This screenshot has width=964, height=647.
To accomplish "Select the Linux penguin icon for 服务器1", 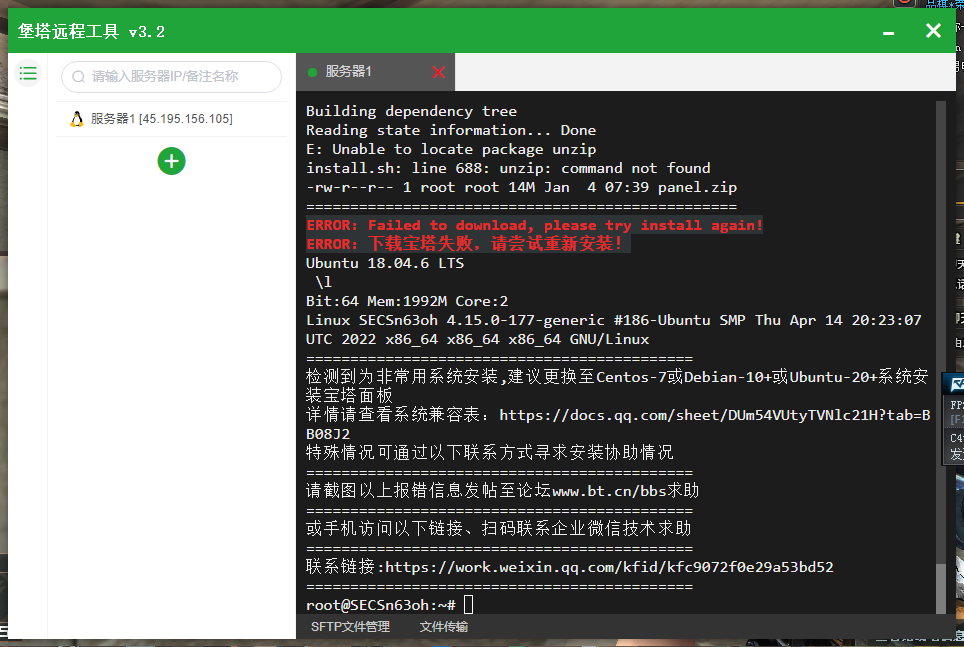I will pyautogui.click(x=76, y=119).
